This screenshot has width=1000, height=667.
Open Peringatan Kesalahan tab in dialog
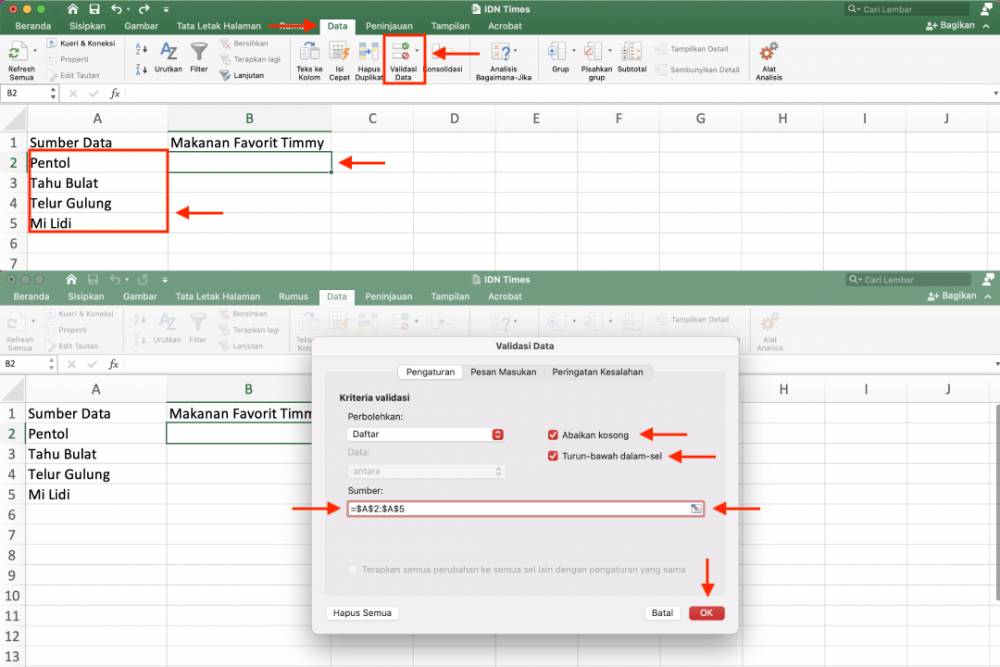coord(598,372)
